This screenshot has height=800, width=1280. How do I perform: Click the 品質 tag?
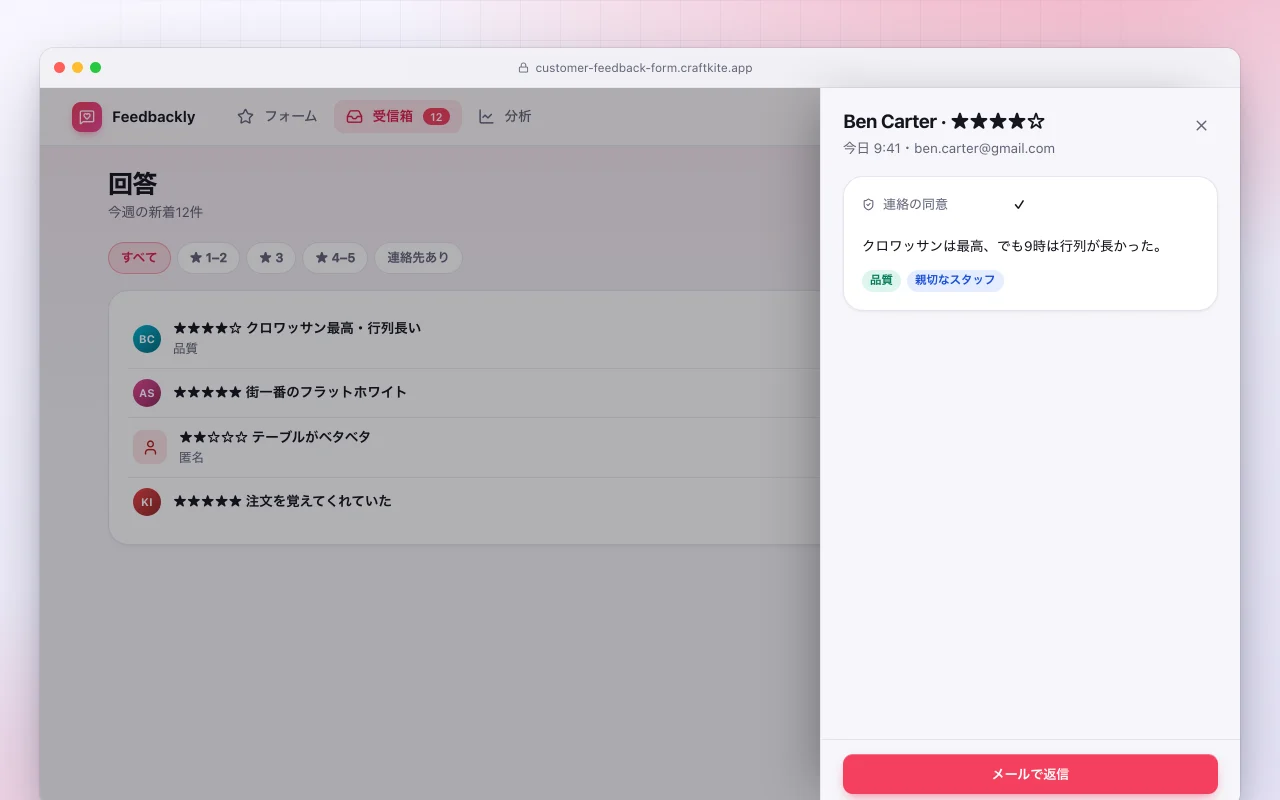point(881,280)
